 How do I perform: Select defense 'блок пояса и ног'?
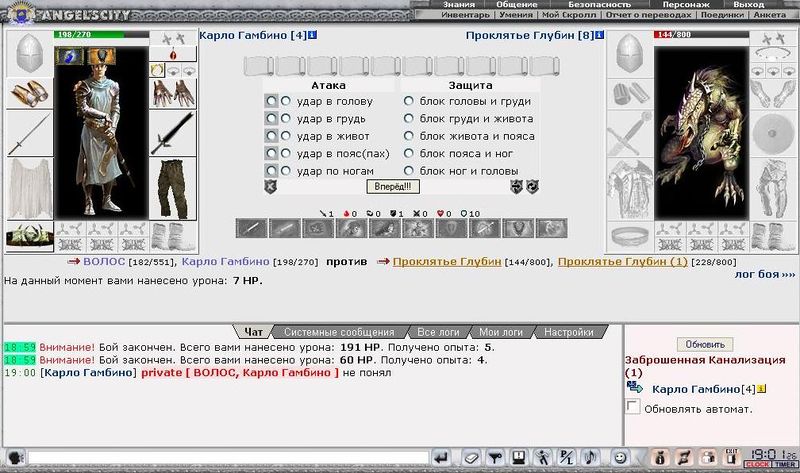pos(408,153)
